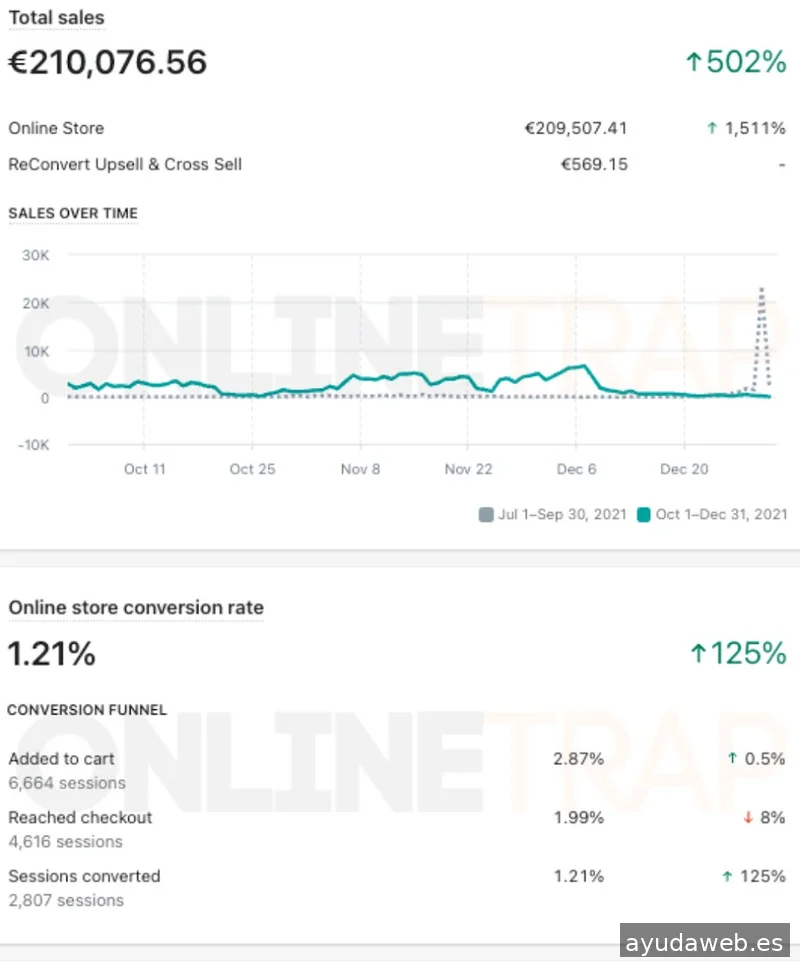Open the Total sales report
Screen dimensions: 800x967
click(x=56, y=17)
